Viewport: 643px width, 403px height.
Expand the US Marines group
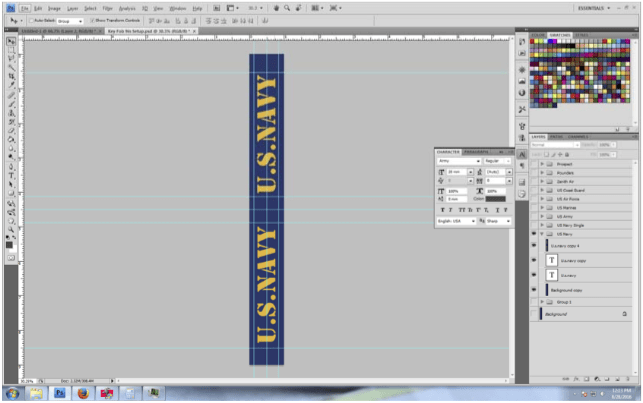click(x=542, y=207)
